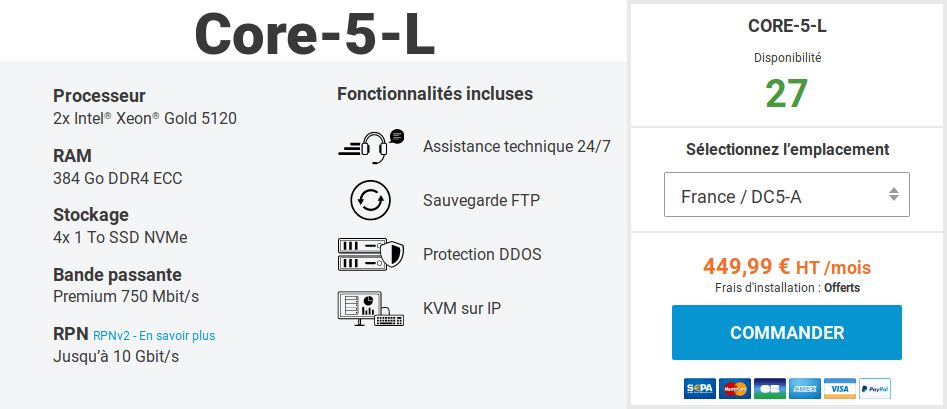Viewport: 947px width, 409px height.
Task: Click the Sauvegarde FTP feature text
Action: pyautogui.click(x=481, y=200)
